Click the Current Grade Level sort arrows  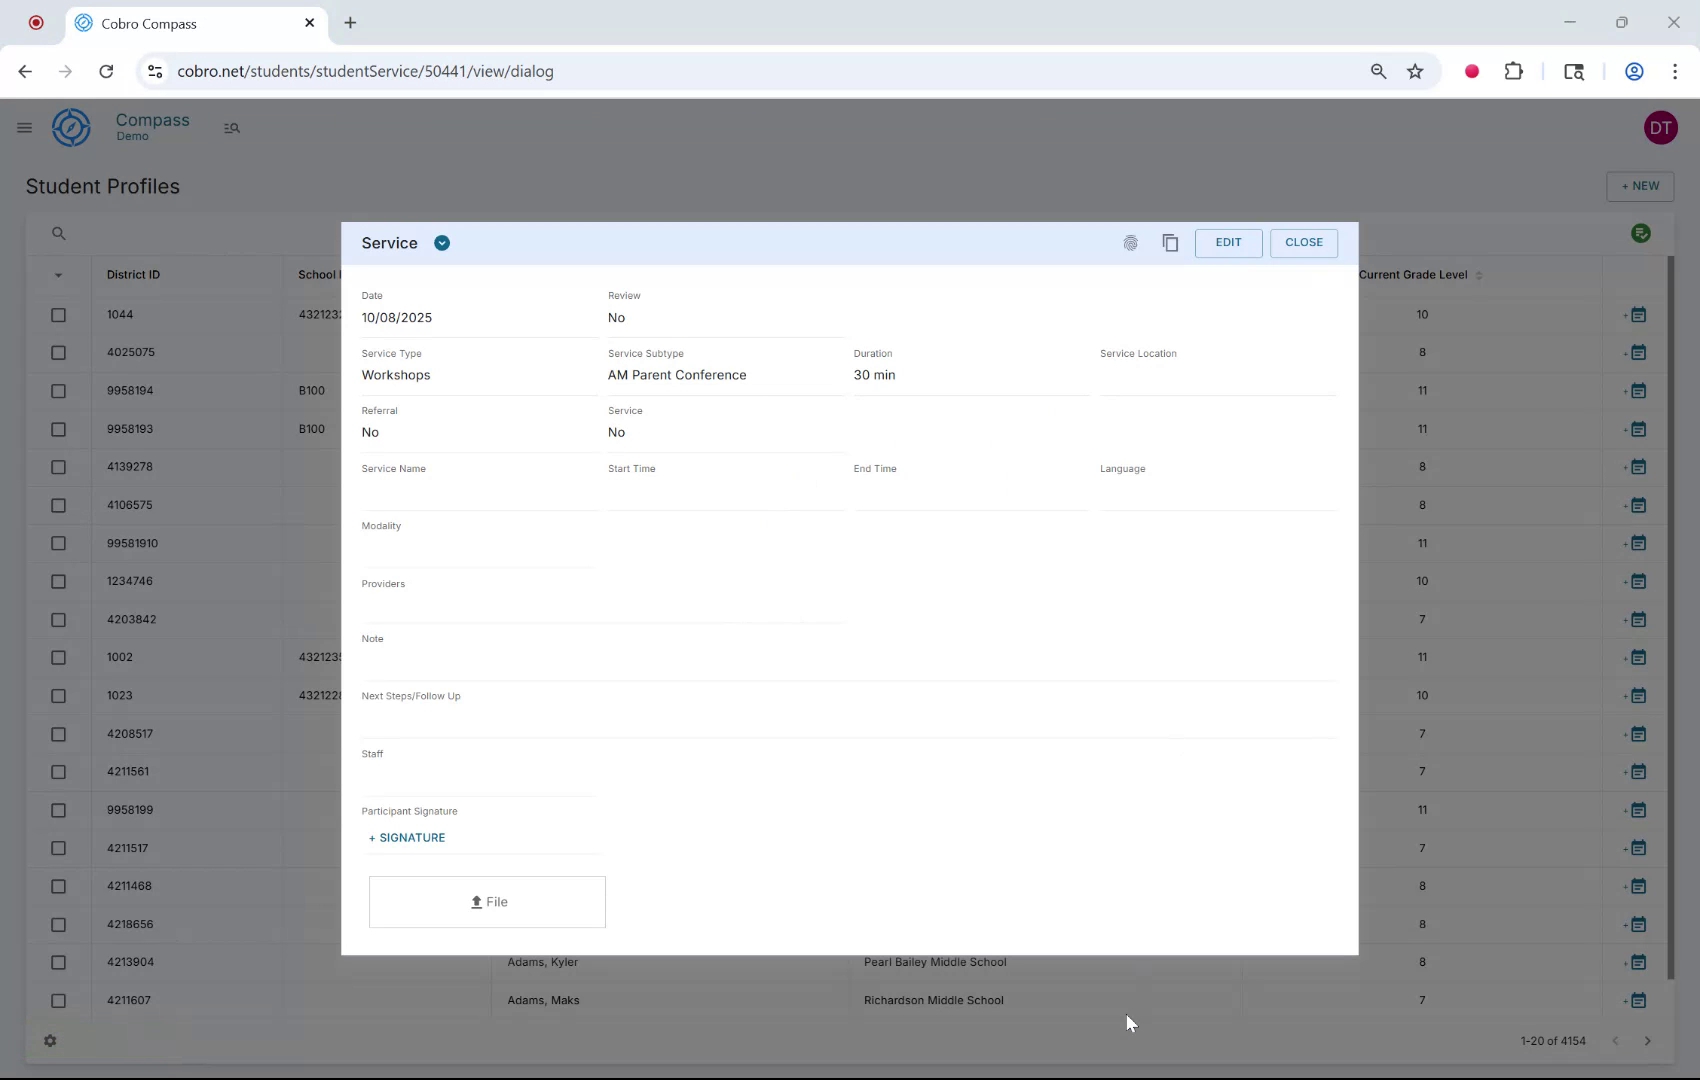tap(1481, 275)
